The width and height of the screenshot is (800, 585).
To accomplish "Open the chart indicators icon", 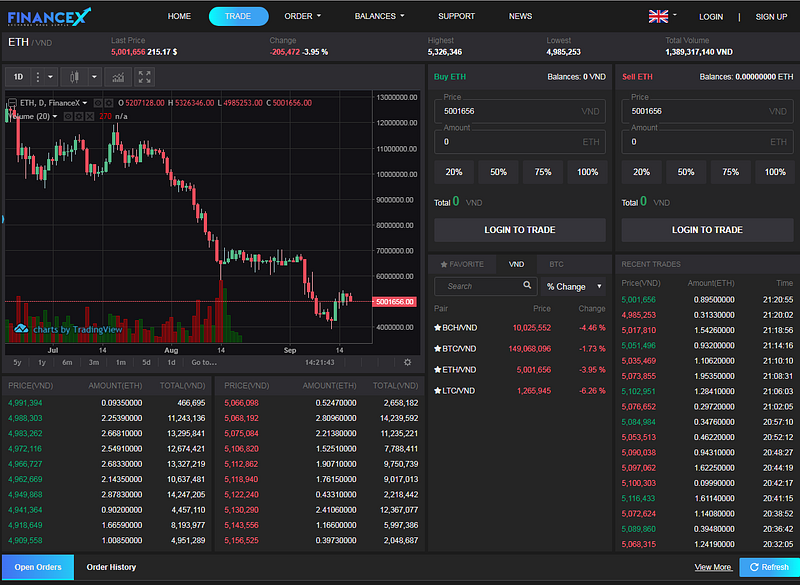I will pos(118,77).
